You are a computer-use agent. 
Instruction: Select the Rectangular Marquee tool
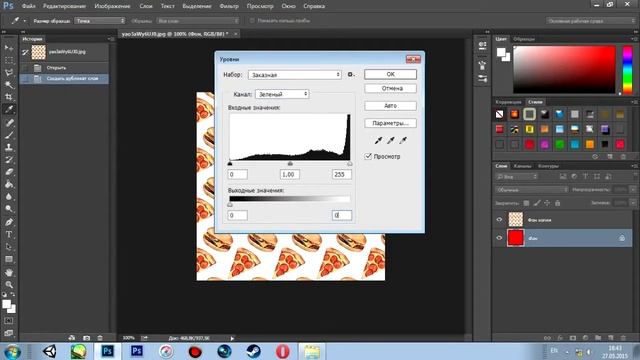pyautogui.click(x=9, y=60)
